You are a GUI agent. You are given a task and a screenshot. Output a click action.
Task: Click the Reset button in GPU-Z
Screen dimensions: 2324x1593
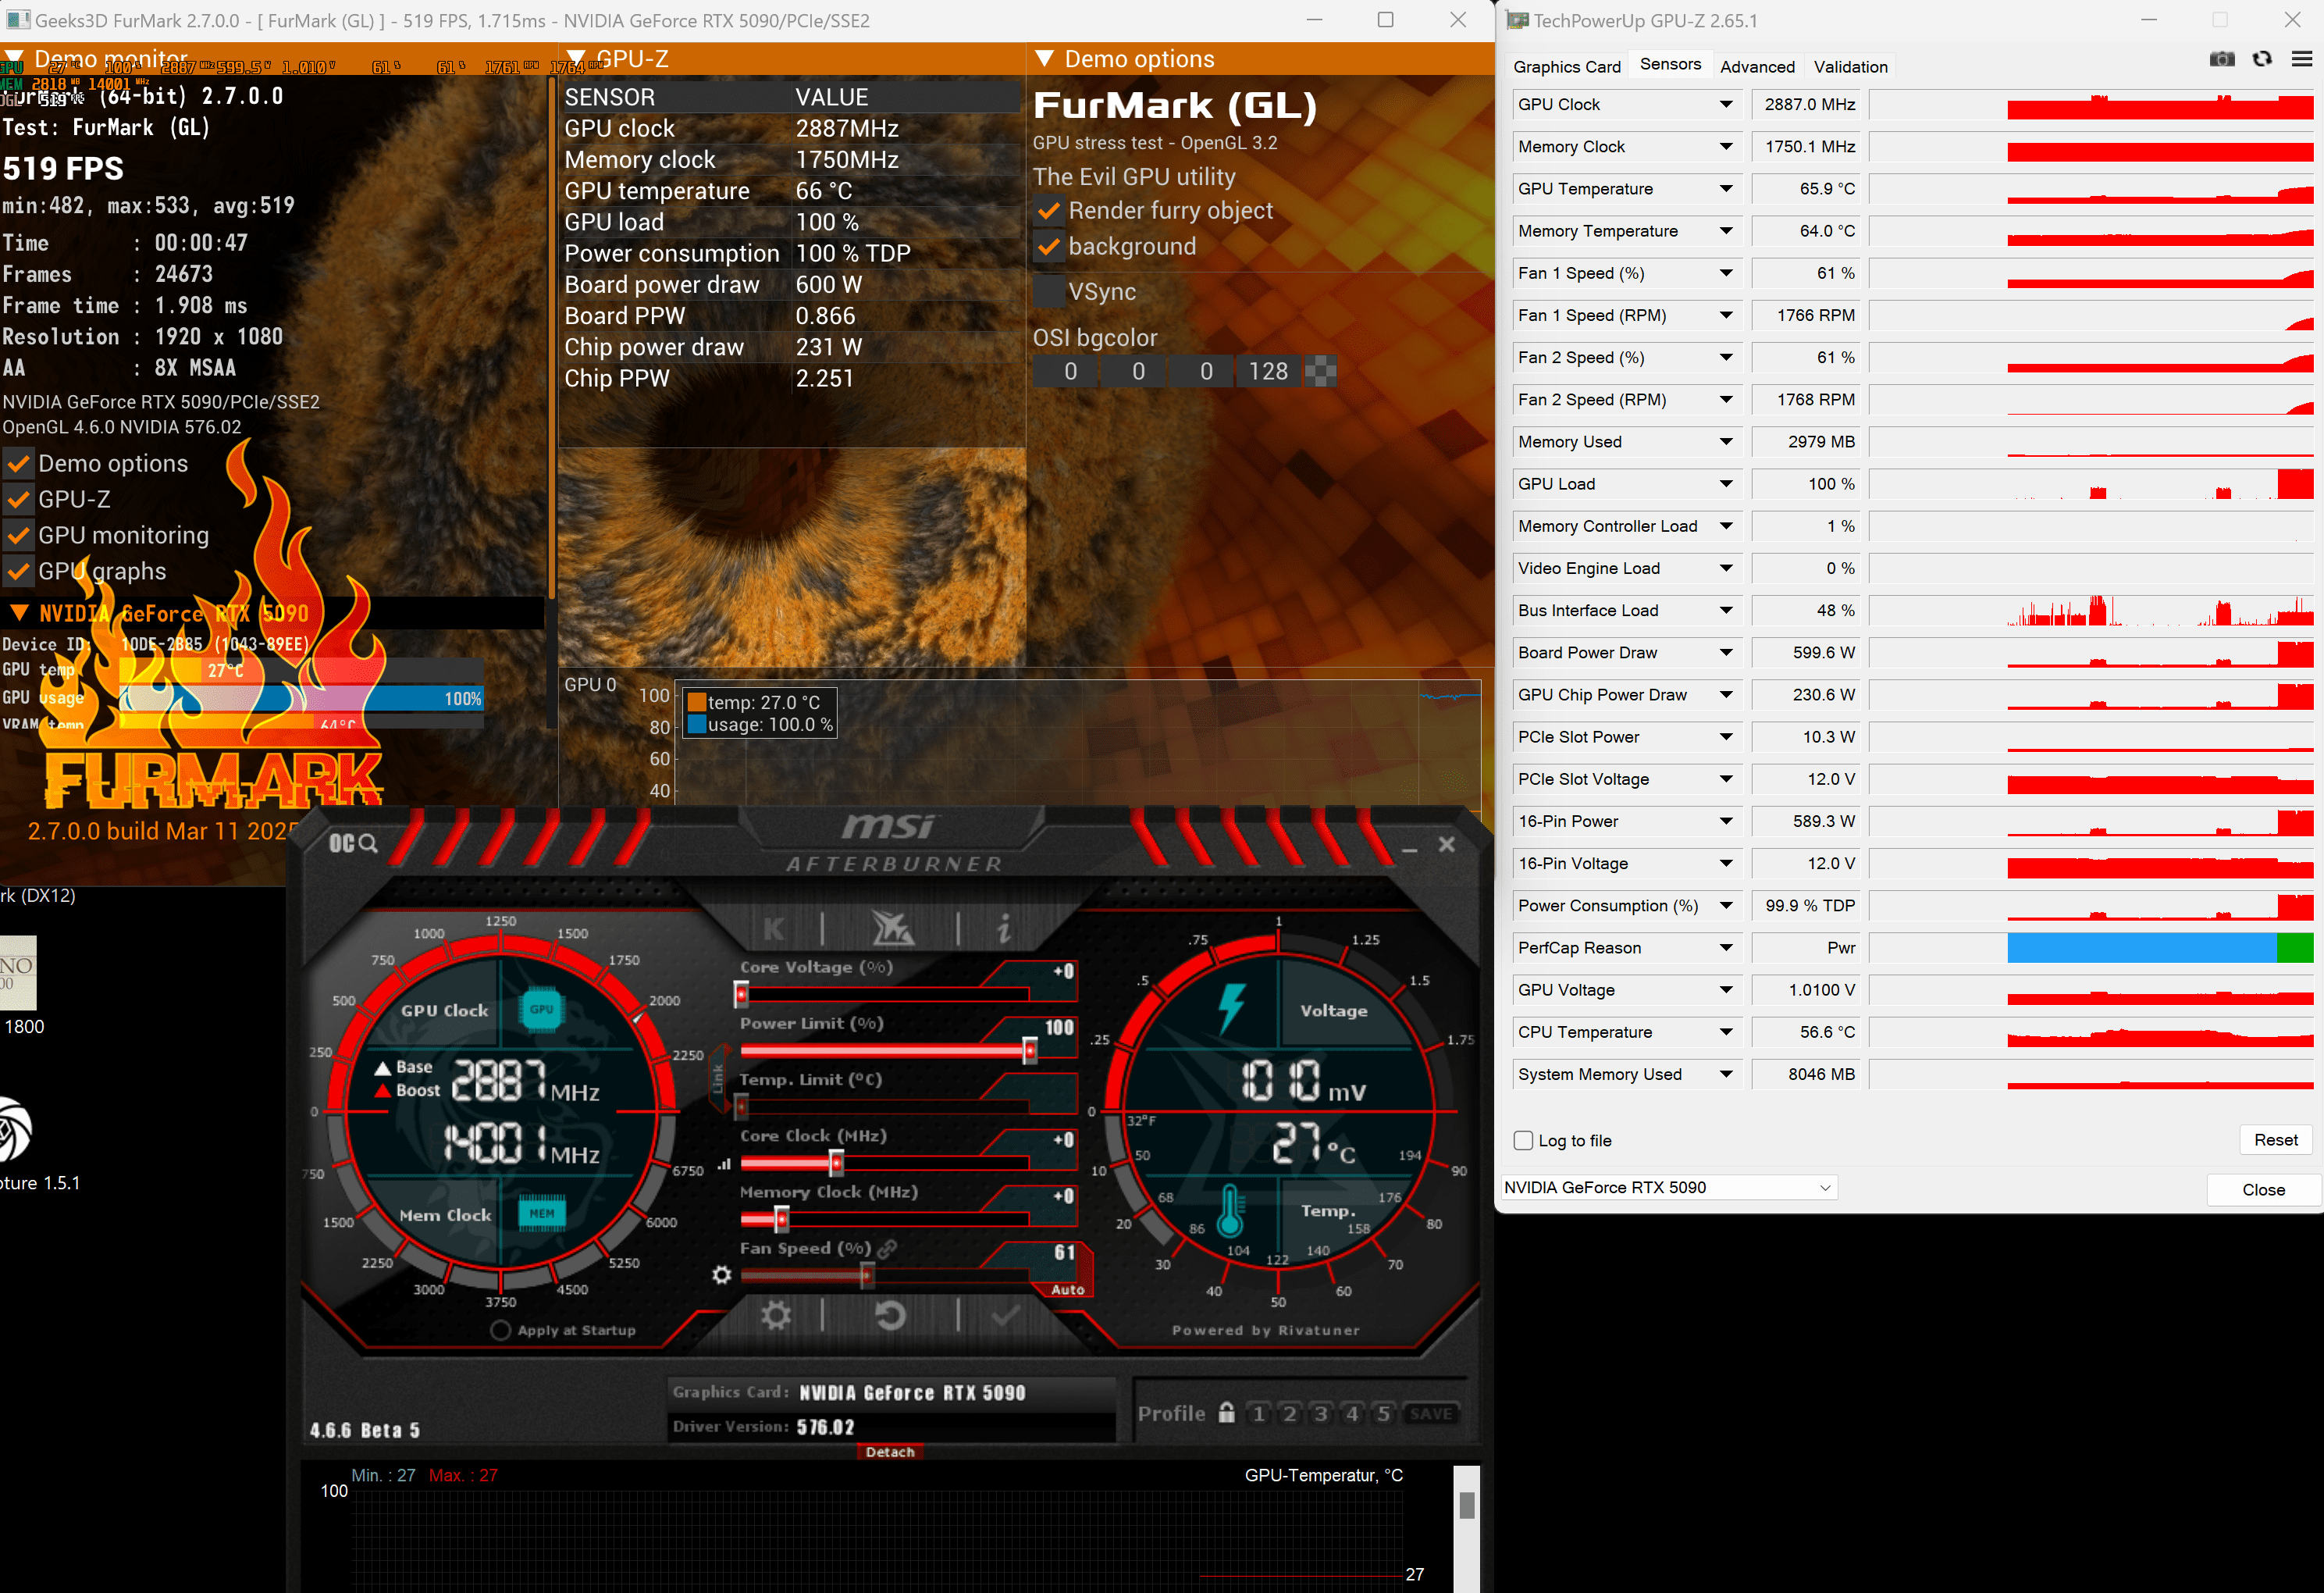point(2275,1140)
